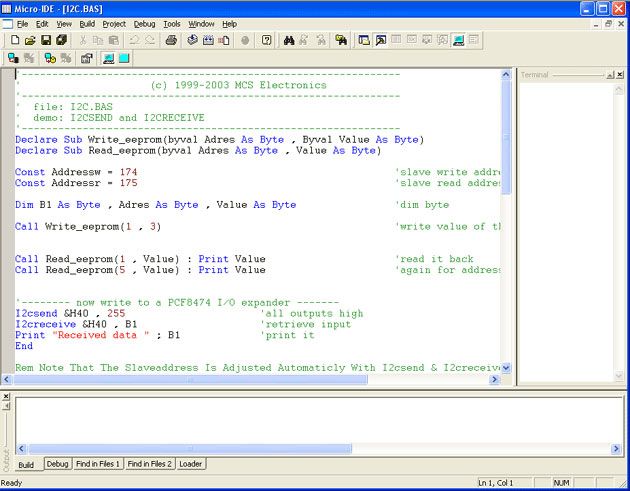The image size is (630, 491).
Task: Click the editor horizontal scrollbar left arrow
Action: [6, 379]
